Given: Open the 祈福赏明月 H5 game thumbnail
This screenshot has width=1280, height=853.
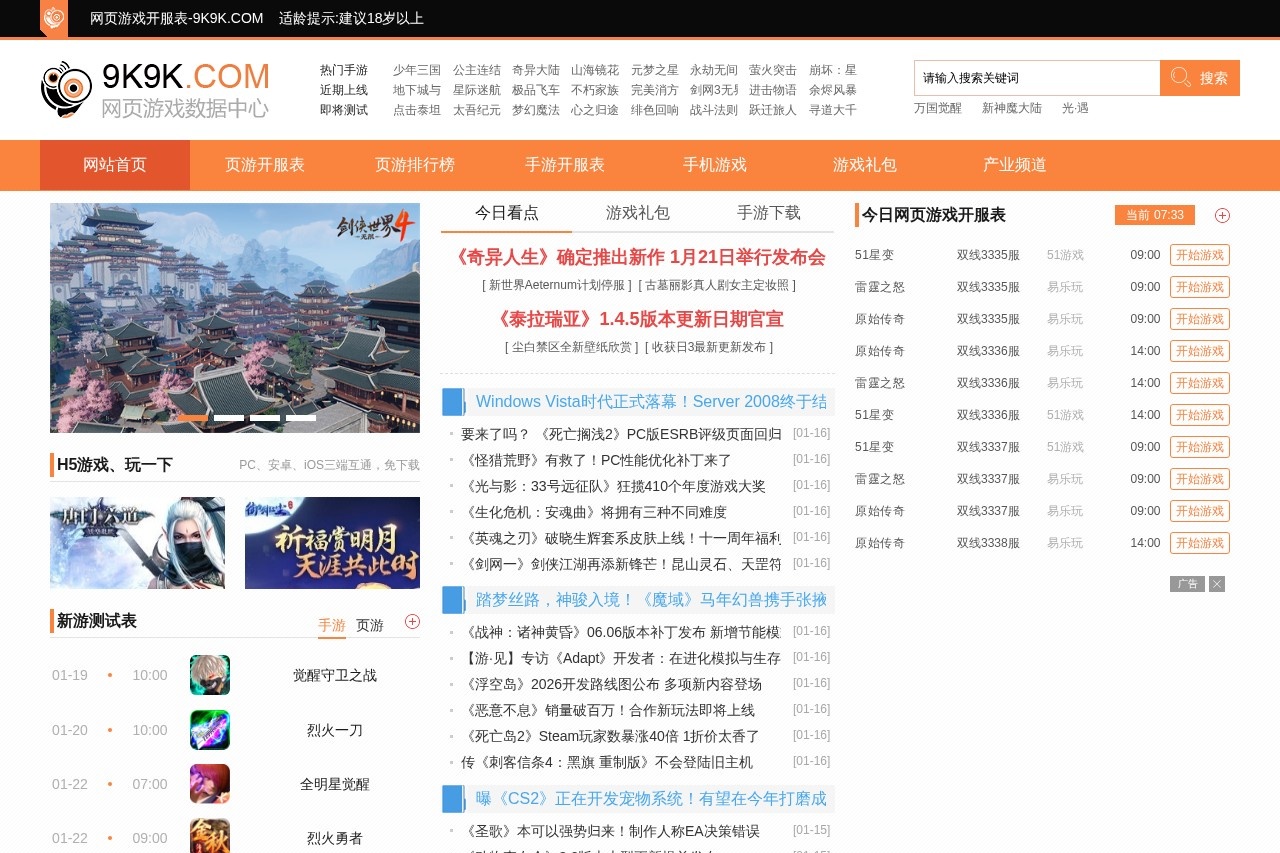Looking at the screenshot, I should [332, 543].
